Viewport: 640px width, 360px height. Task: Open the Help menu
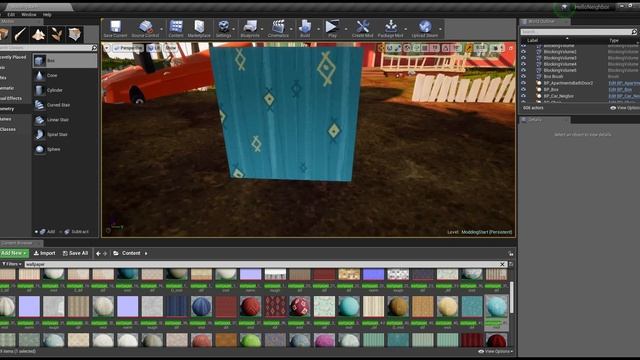47,15
